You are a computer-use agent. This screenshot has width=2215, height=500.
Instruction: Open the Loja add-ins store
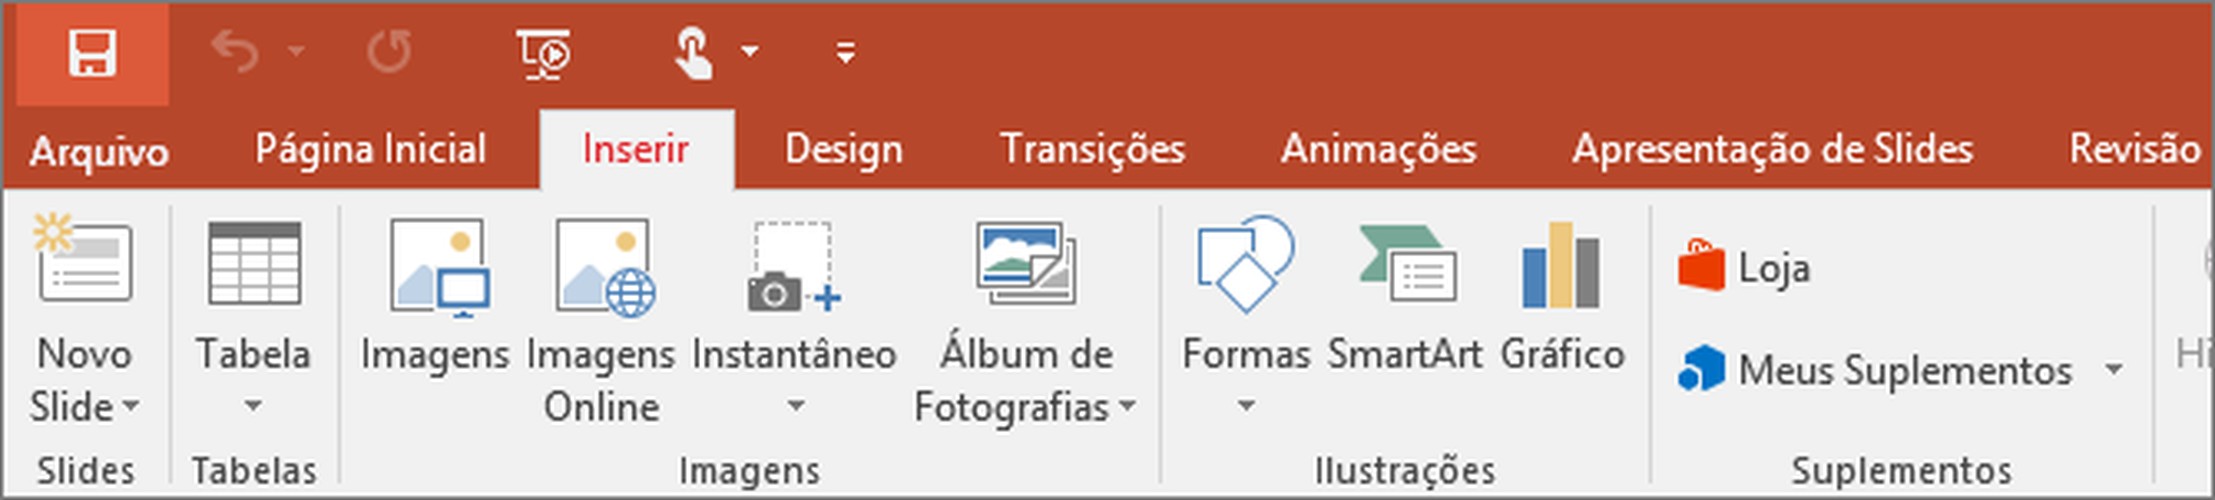click(x=1744, y=267)
